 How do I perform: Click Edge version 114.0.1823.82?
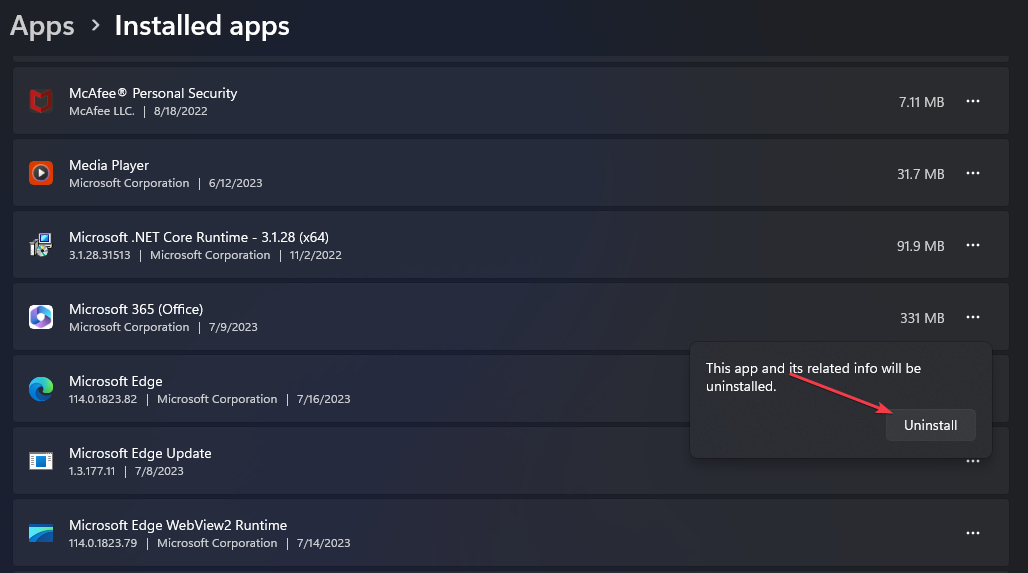click(103, 399)
